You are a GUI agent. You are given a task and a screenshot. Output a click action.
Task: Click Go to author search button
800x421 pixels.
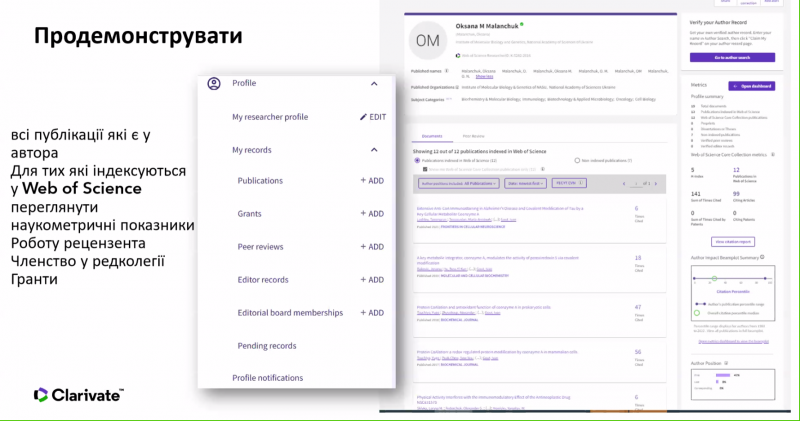732,58
